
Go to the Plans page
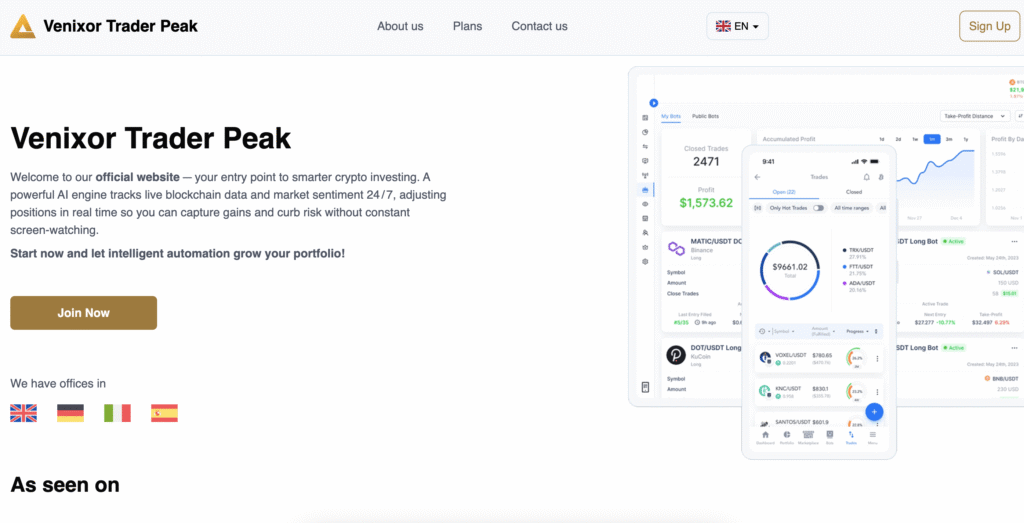tap(467, 26)
